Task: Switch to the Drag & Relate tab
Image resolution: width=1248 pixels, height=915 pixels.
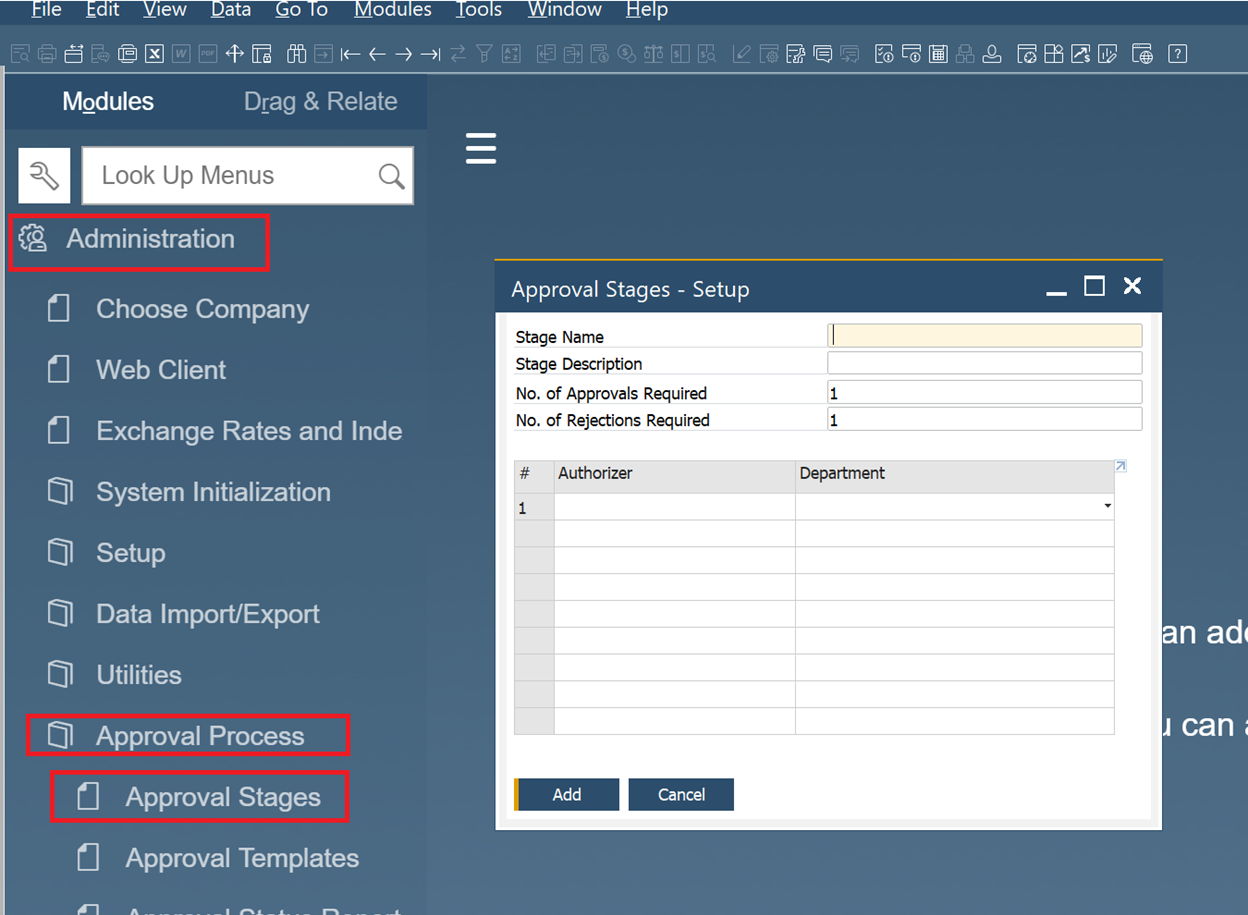Action: (320, 101)
